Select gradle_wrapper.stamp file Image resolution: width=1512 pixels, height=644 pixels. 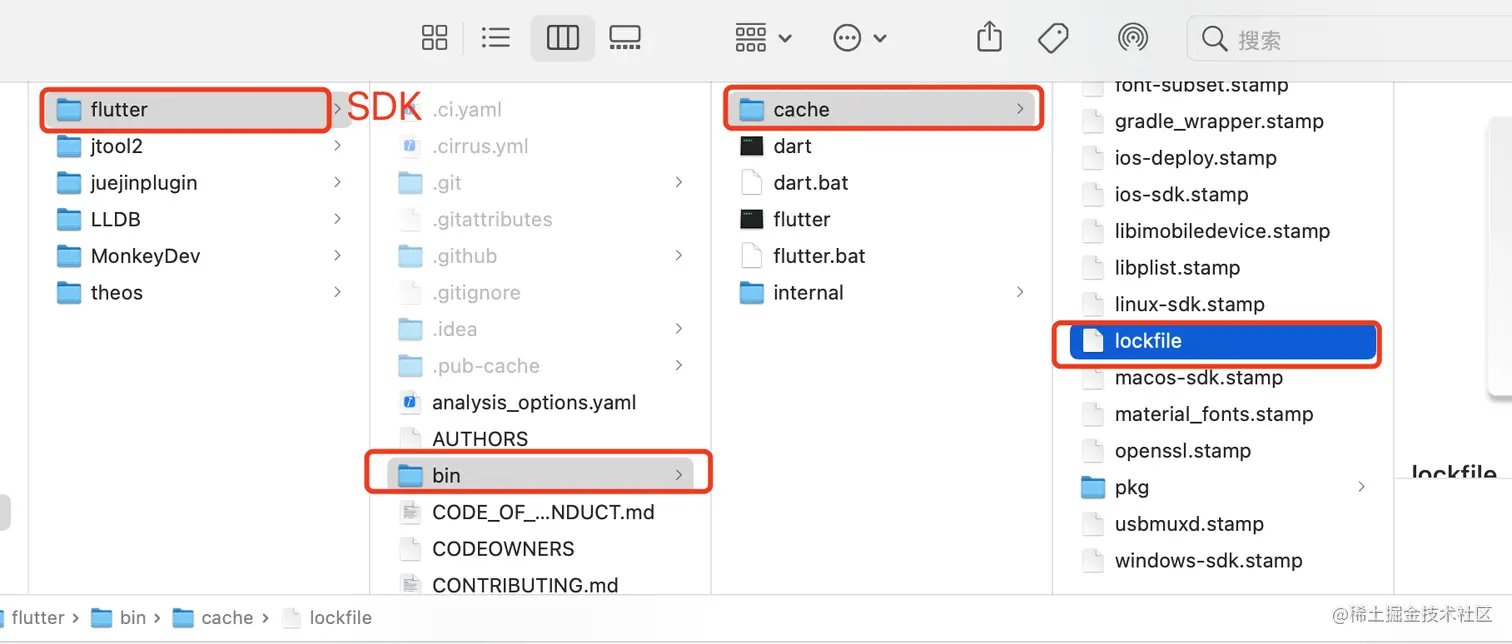click(x=1223, y=121)
